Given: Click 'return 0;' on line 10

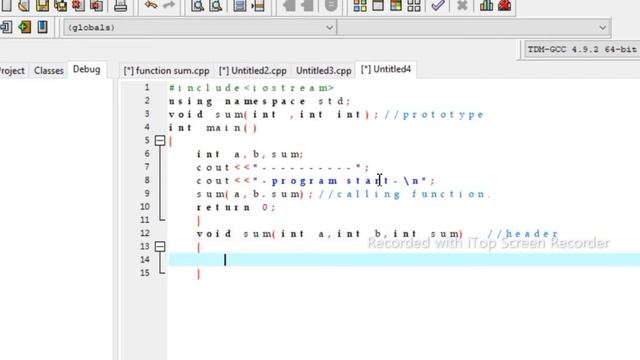Looking at the screenshot, I should pos(236,207).
